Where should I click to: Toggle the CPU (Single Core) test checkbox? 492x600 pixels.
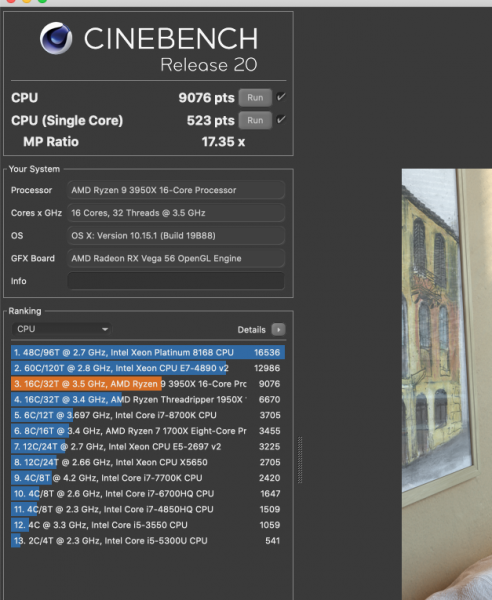click(x=281, y=120)
